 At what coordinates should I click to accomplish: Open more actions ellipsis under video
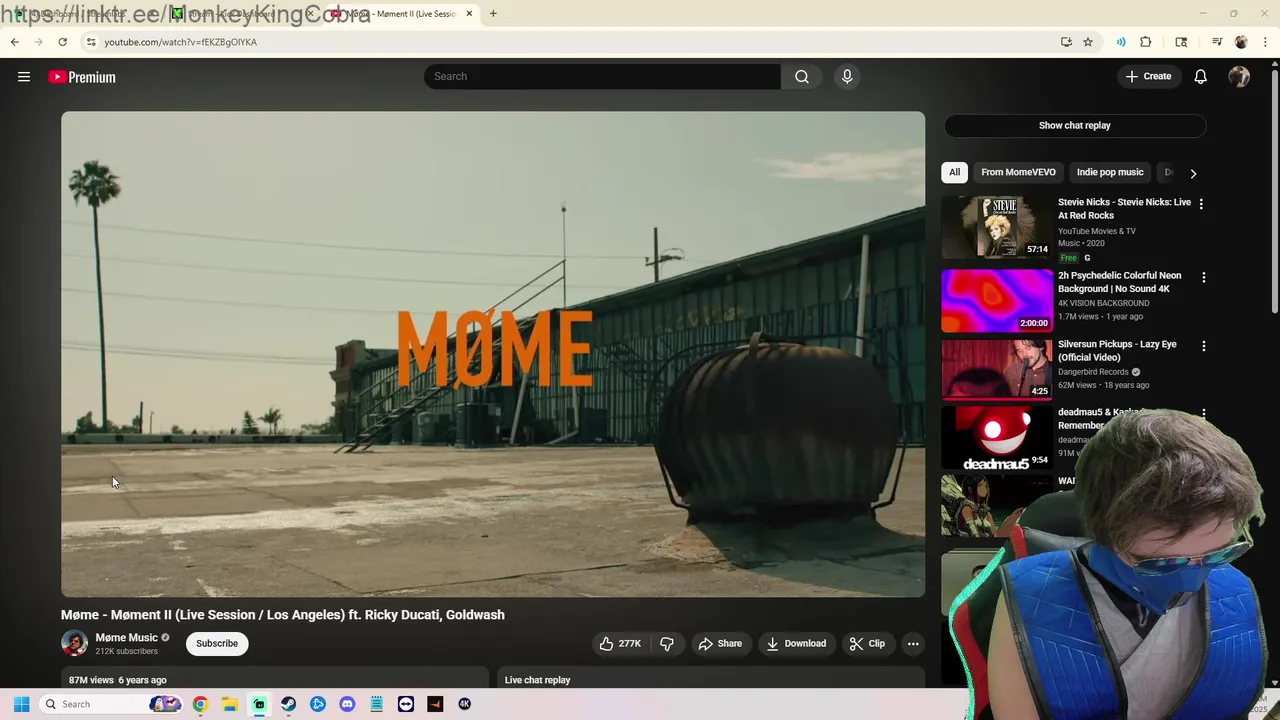pos(913,644)
